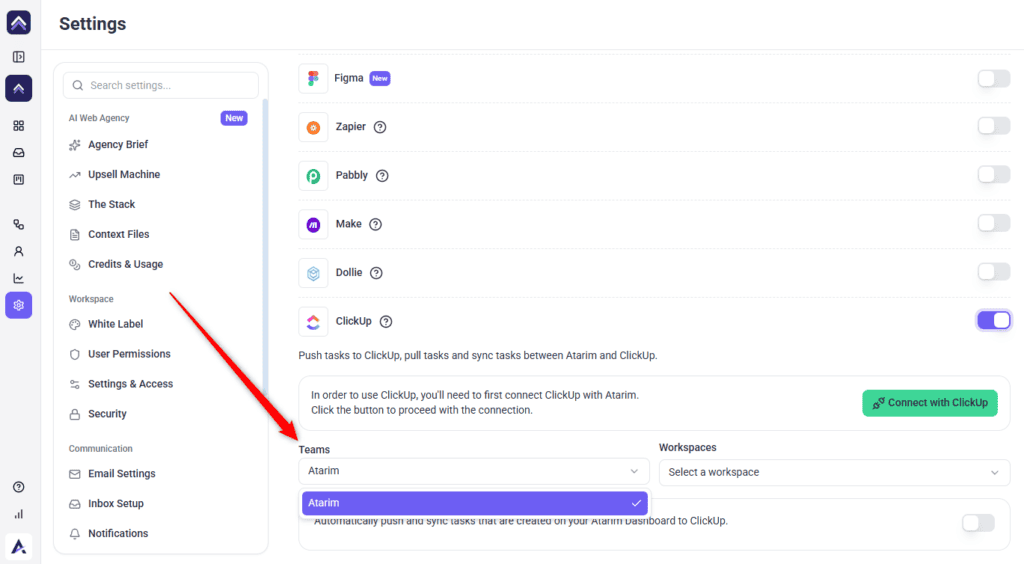1024x564 pixels.
Task: Click the Pabbly integration logo
Action: pyautogui.click(x=313, y=176)
